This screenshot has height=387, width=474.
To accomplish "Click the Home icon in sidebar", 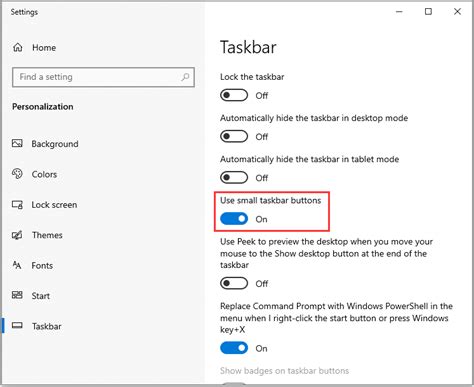I will coord(18,47).
